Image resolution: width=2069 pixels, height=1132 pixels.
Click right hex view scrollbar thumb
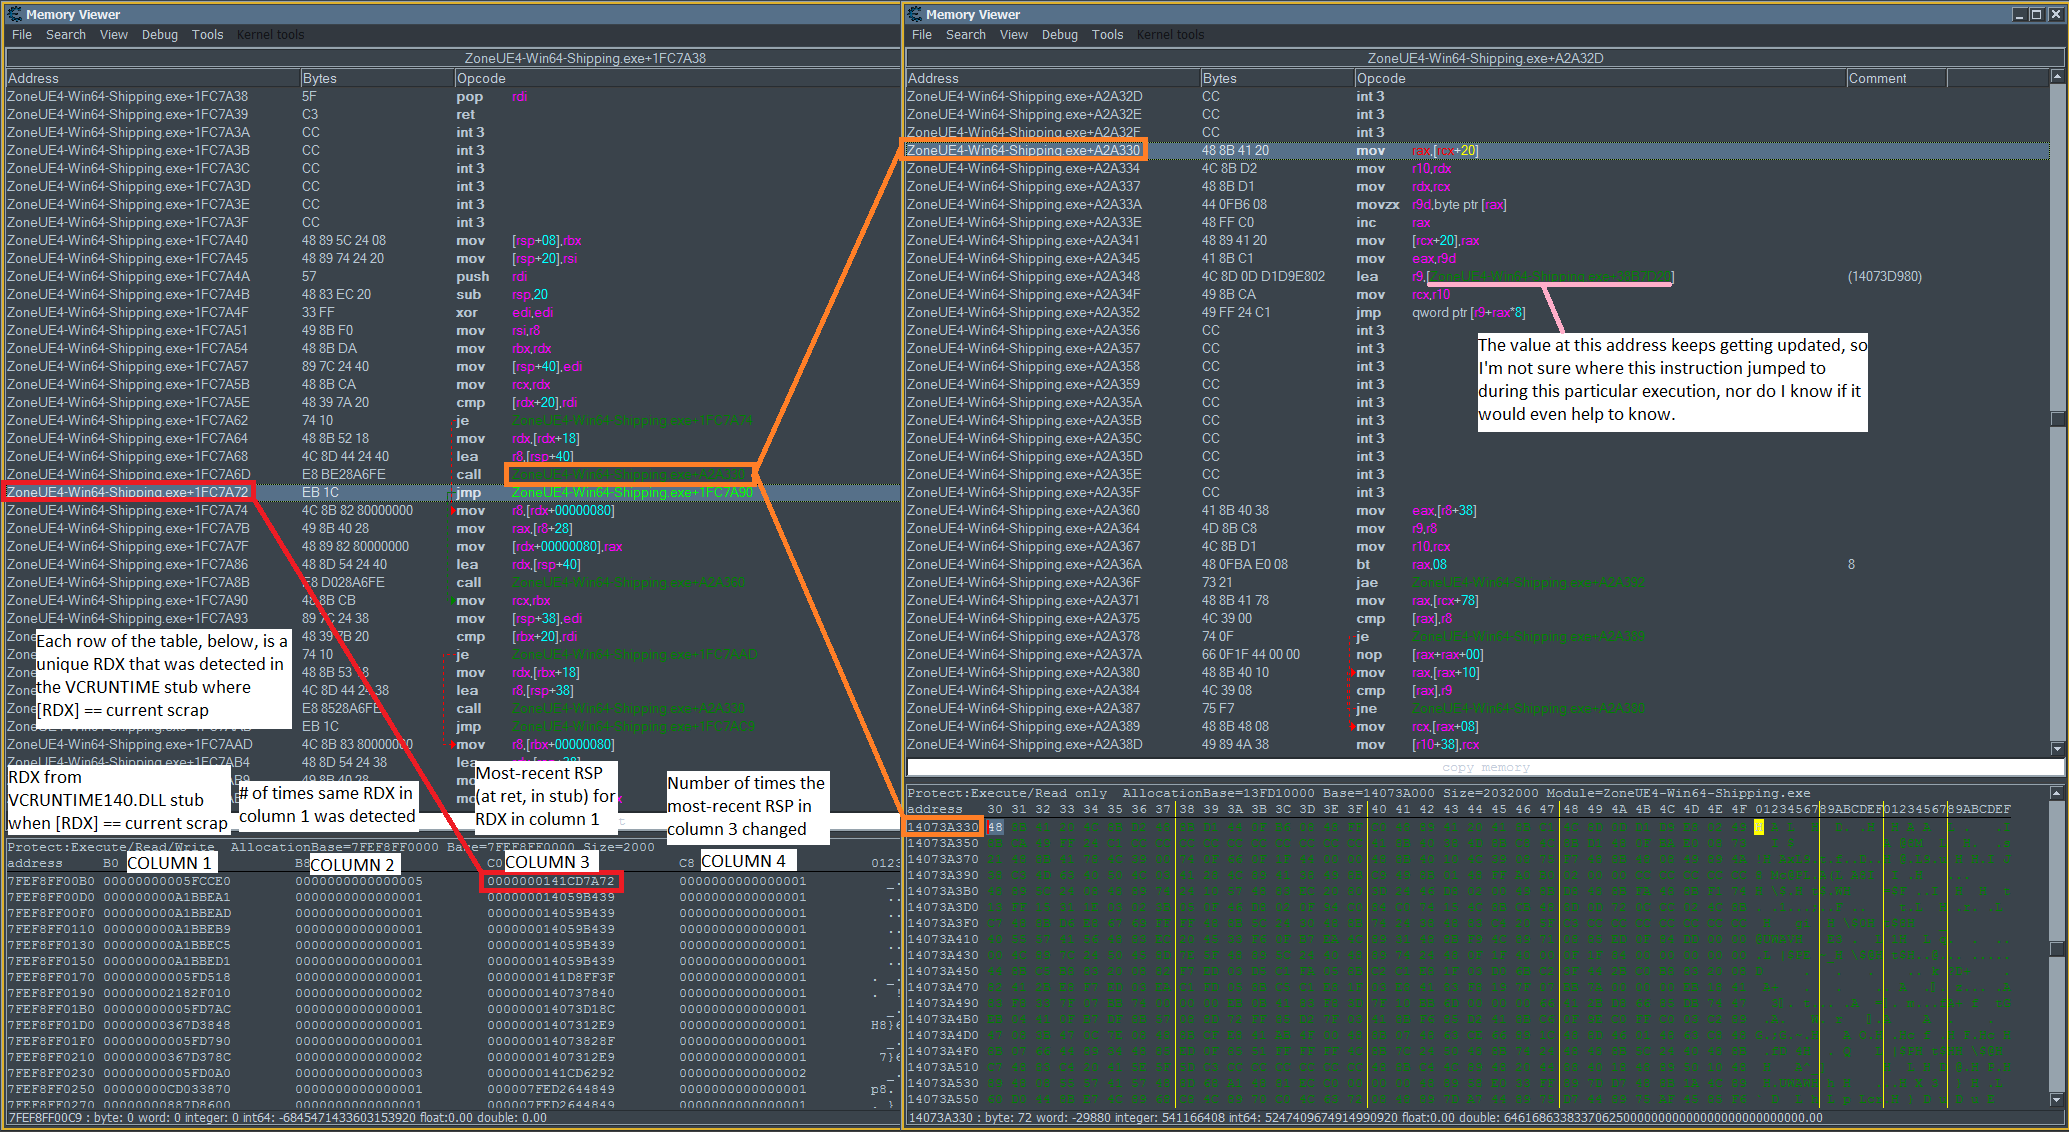(x=2057, y=949)
